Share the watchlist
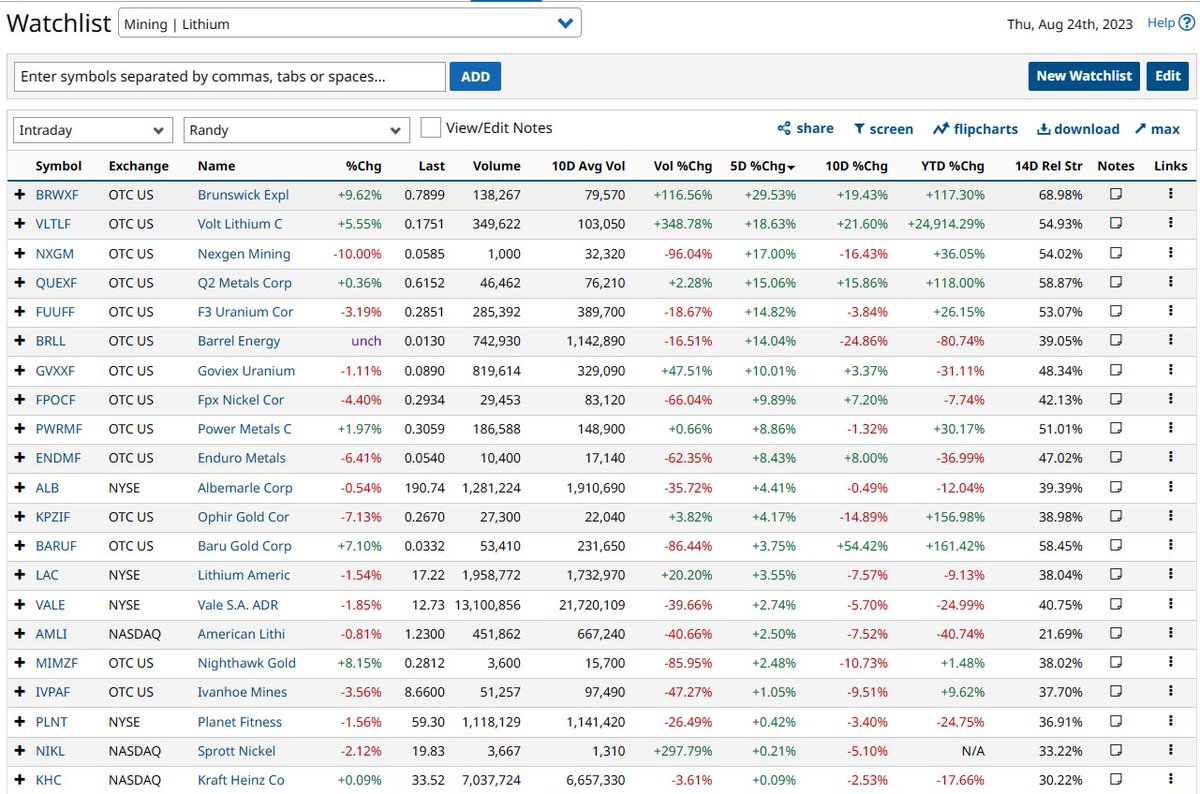Image resolution: width=1200 pixels, height=794 pixels. [805, 128]
